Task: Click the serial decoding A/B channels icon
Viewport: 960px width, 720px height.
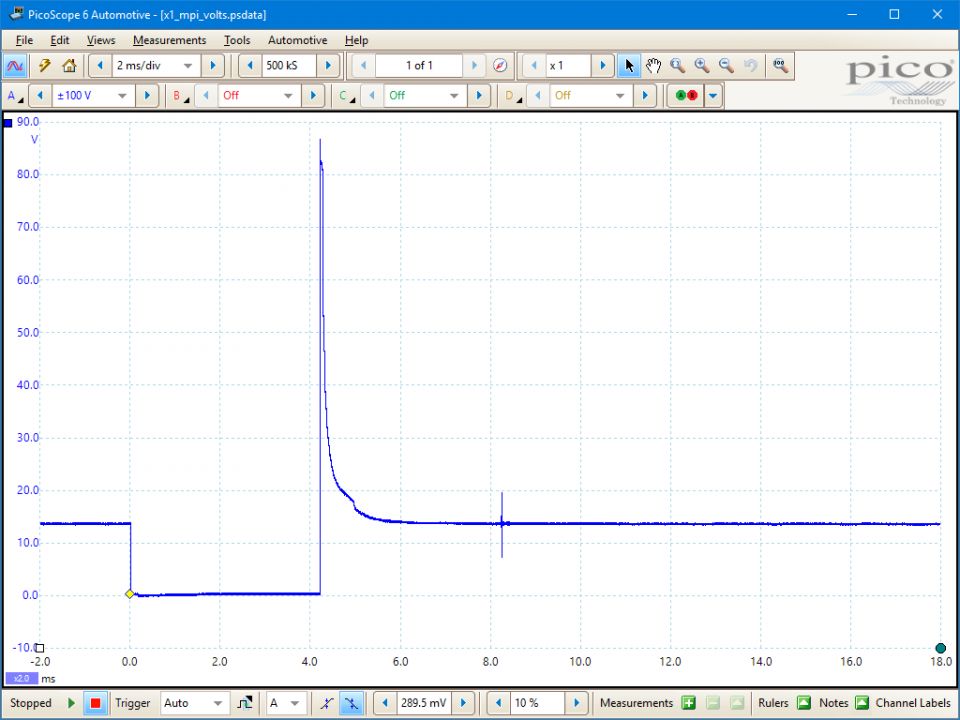Action: (x=686, y=96)
